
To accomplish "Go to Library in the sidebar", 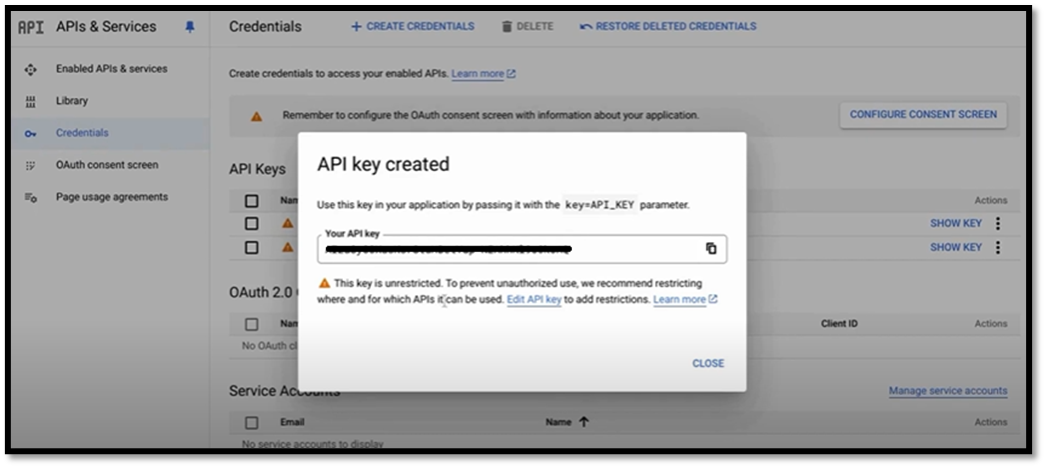I will pos(71,101).
